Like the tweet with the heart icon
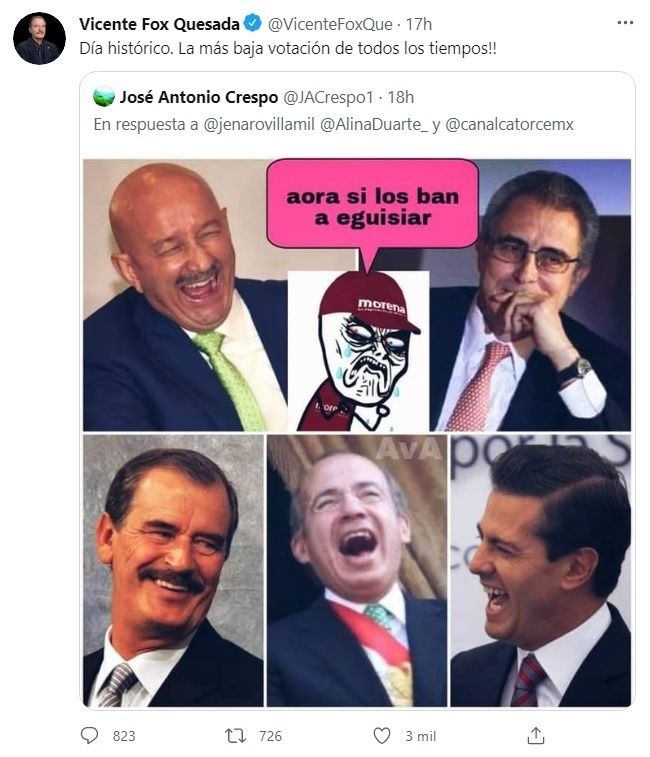 tap(381, 736)
